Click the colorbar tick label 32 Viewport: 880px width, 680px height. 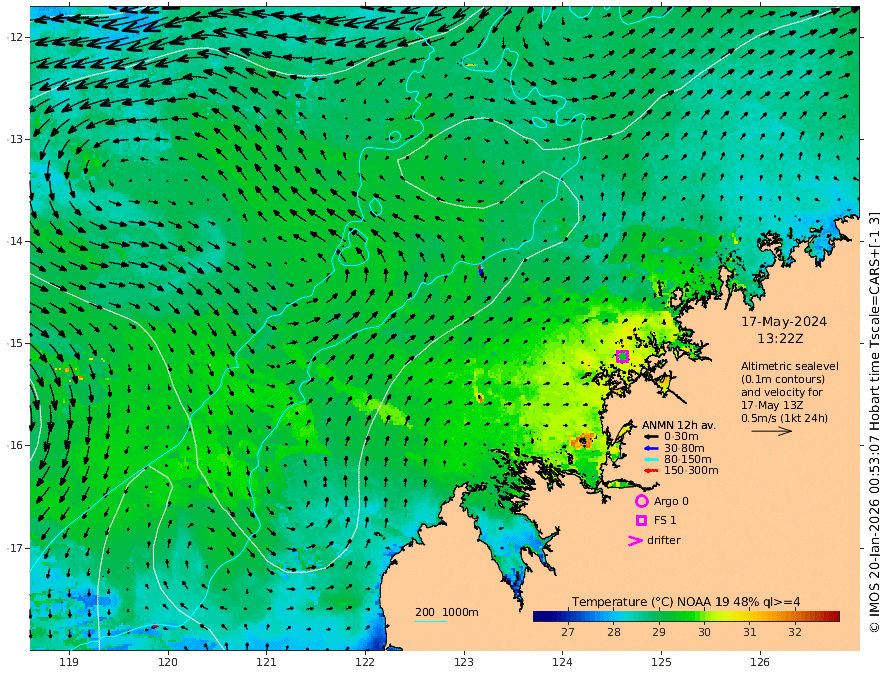pos(795,632)
